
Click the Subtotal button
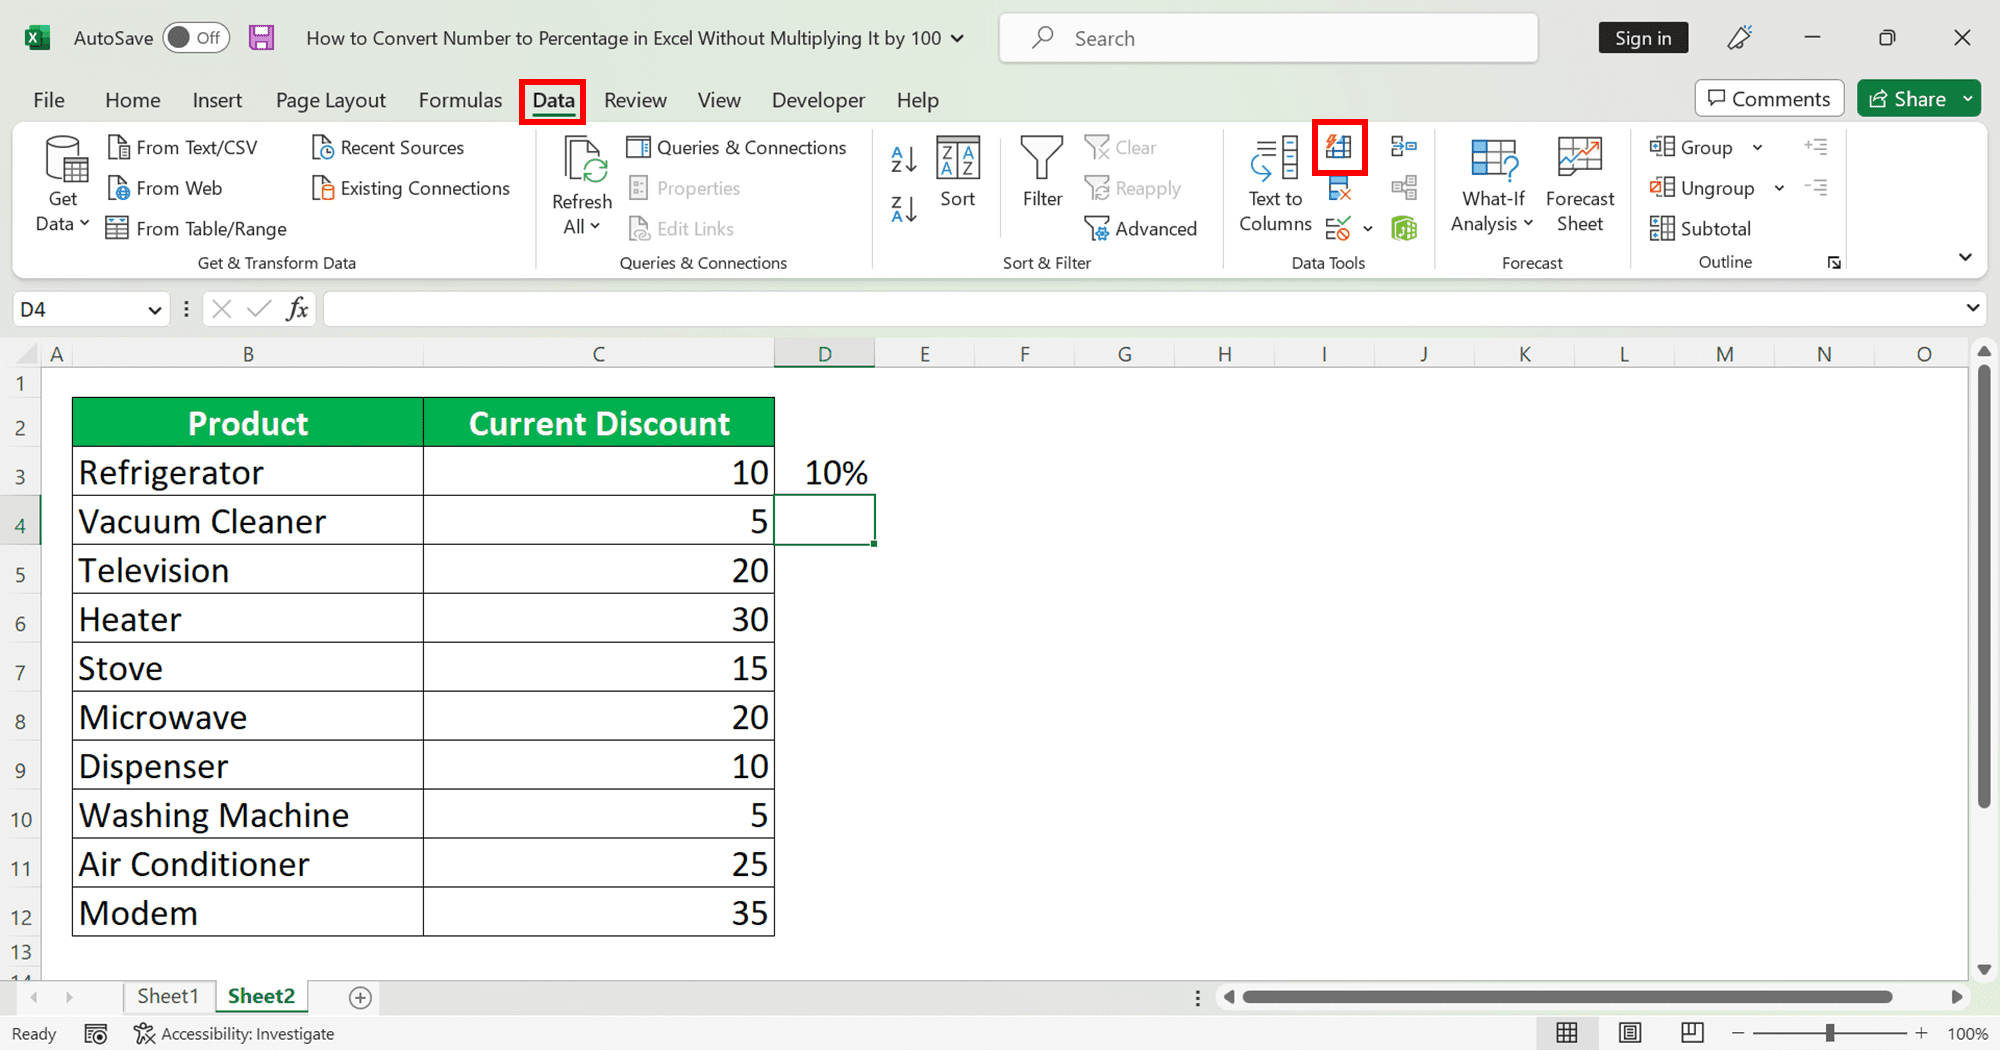pos(1701,229)
